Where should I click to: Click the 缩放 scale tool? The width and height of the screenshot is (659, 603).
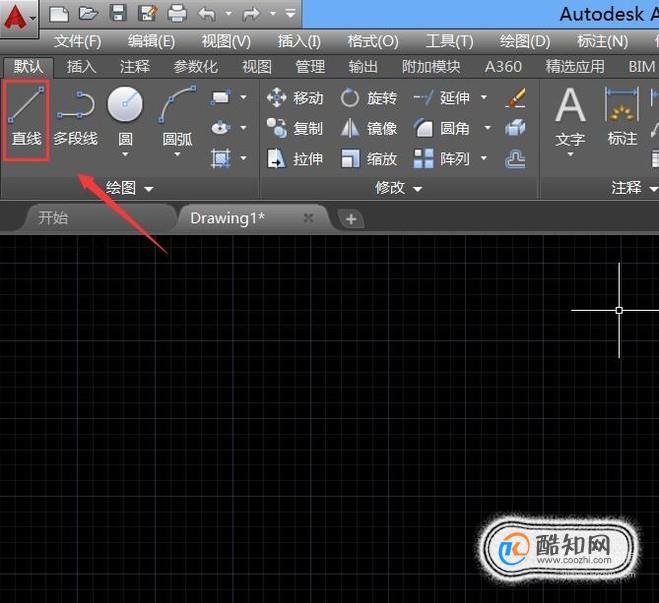coord(369,159)
